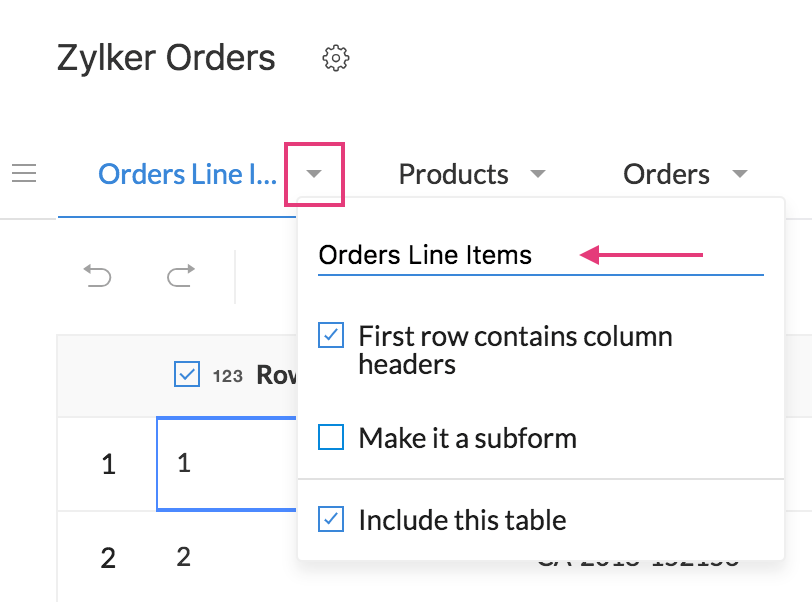Switch to the Products tab
This screenshot has height=602, width=812.
click(453, 175)
